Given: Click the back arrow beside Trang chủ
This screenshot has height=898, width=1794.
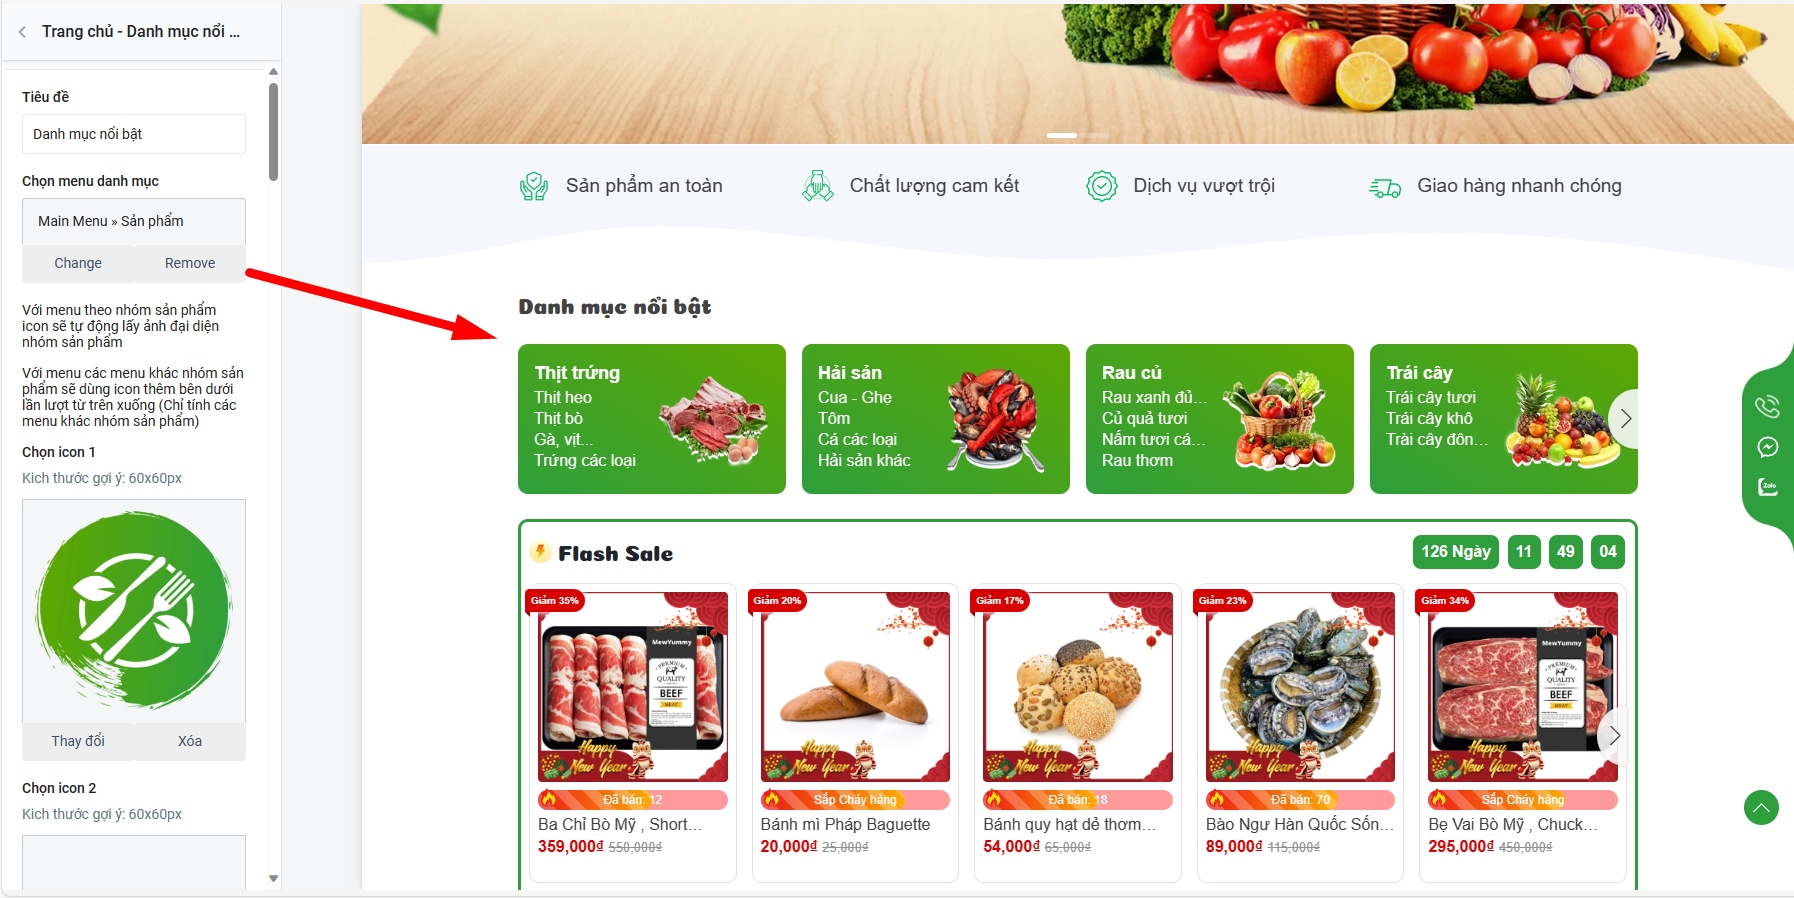Looking at the screenshot, I should [22, 32].
